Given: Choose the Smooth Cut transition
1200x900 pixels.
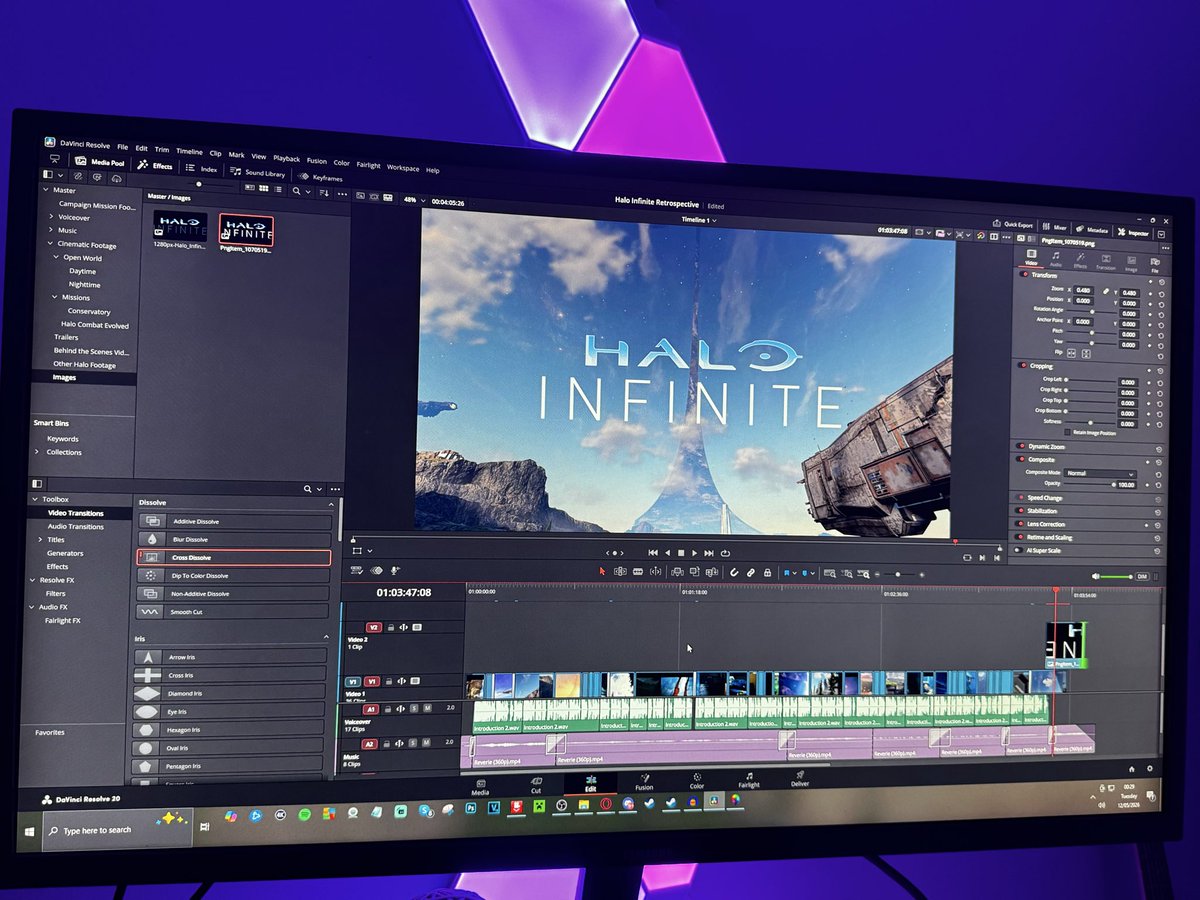Looking at the screenshot, I should click(x=232, y=611).
